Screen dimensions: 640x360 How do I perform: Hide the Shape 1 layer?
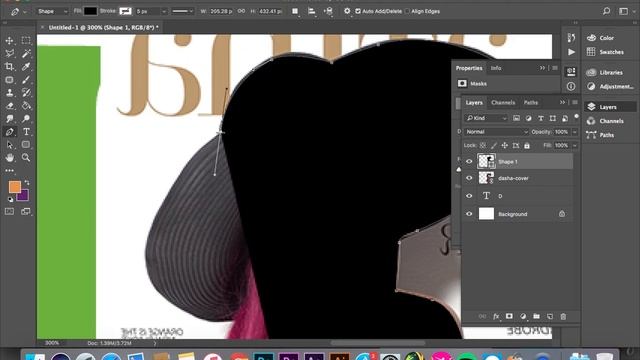[469, 162]
